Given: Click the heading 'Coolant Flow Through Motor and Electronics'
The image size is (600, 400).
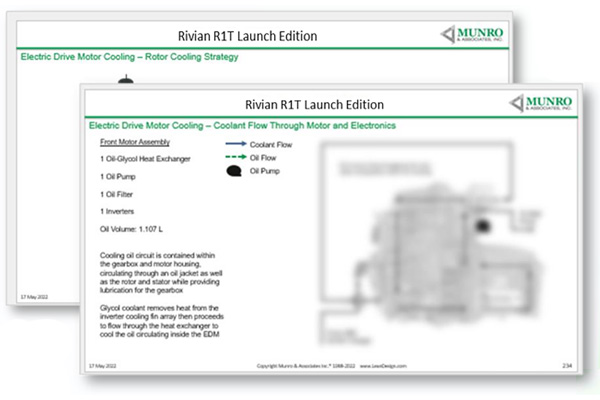Looking at the screenshot, I should coord(304,126).
